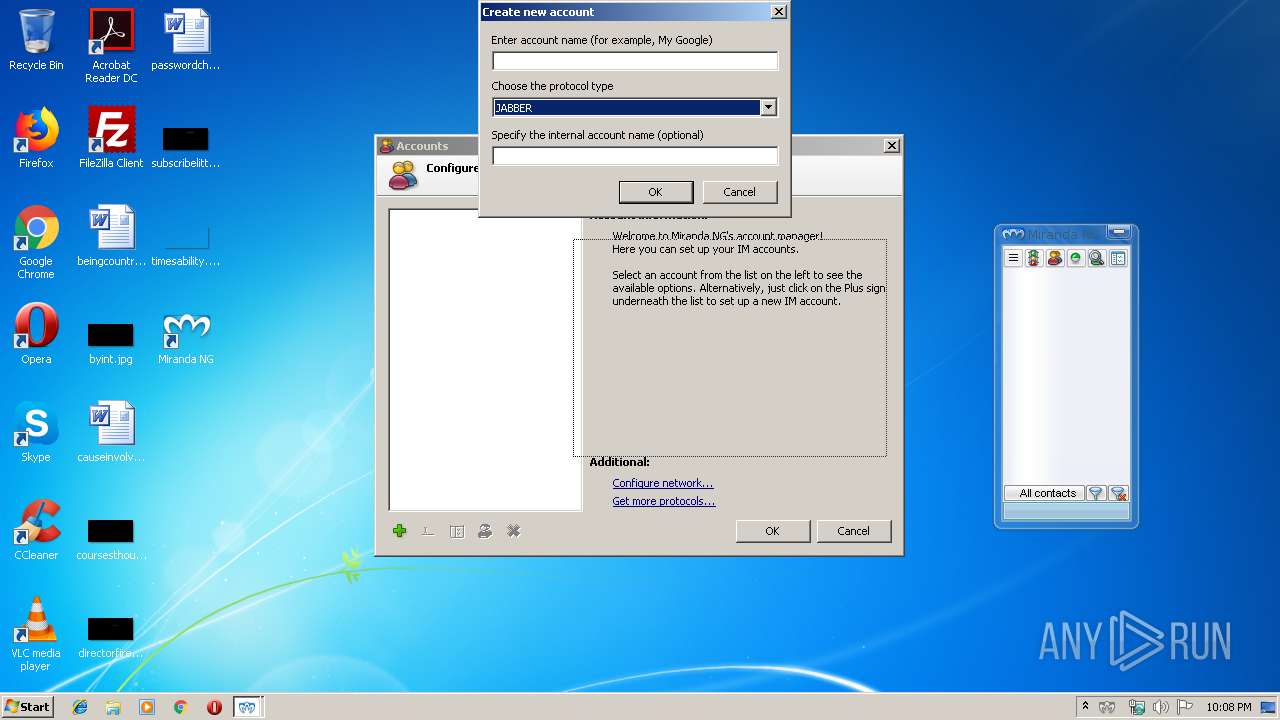This screenshot has width=1280, height=720.
Task: Select the directorfire... desktop file
Action: [x=111, y=636]
